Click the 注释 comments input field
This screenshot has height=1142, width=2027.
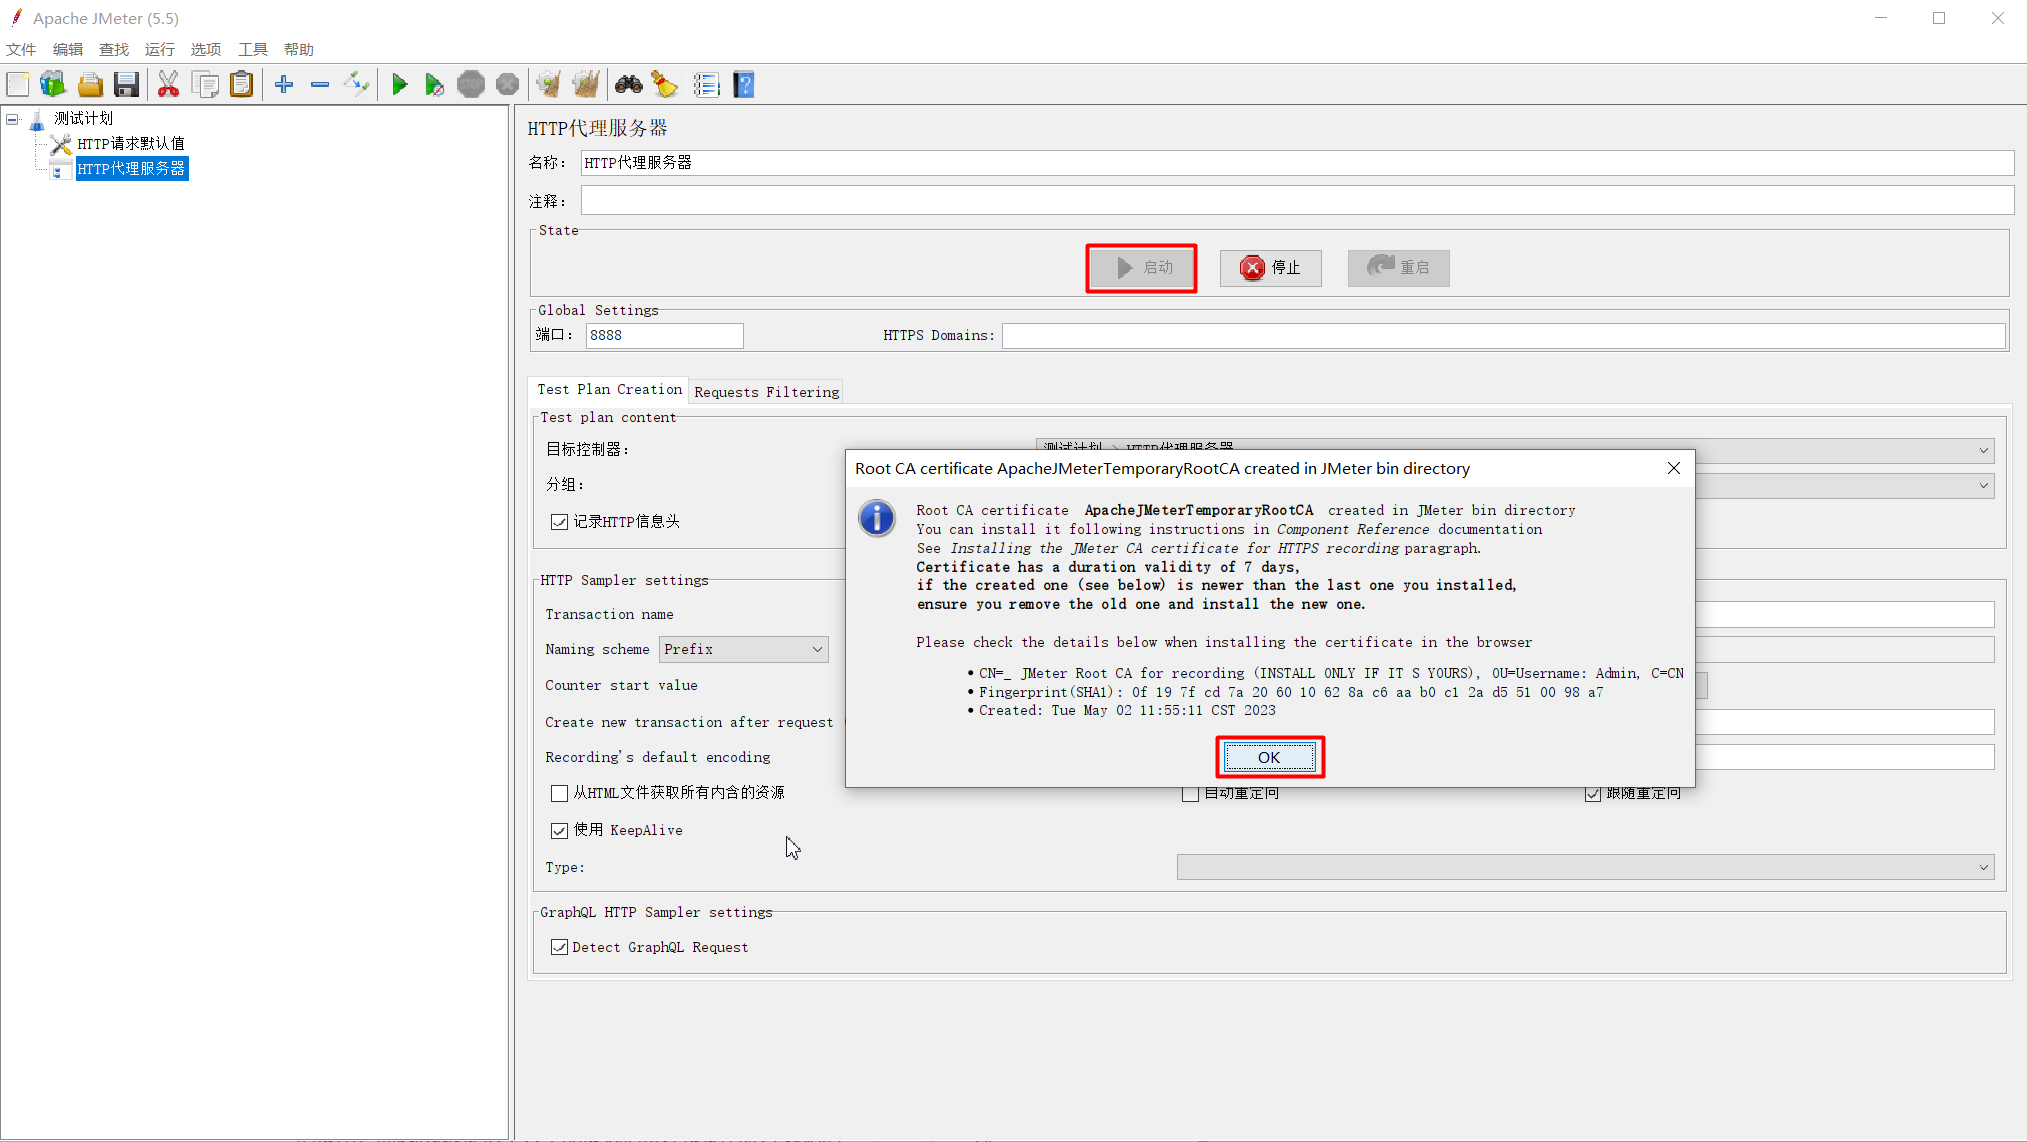(1297, 201)
